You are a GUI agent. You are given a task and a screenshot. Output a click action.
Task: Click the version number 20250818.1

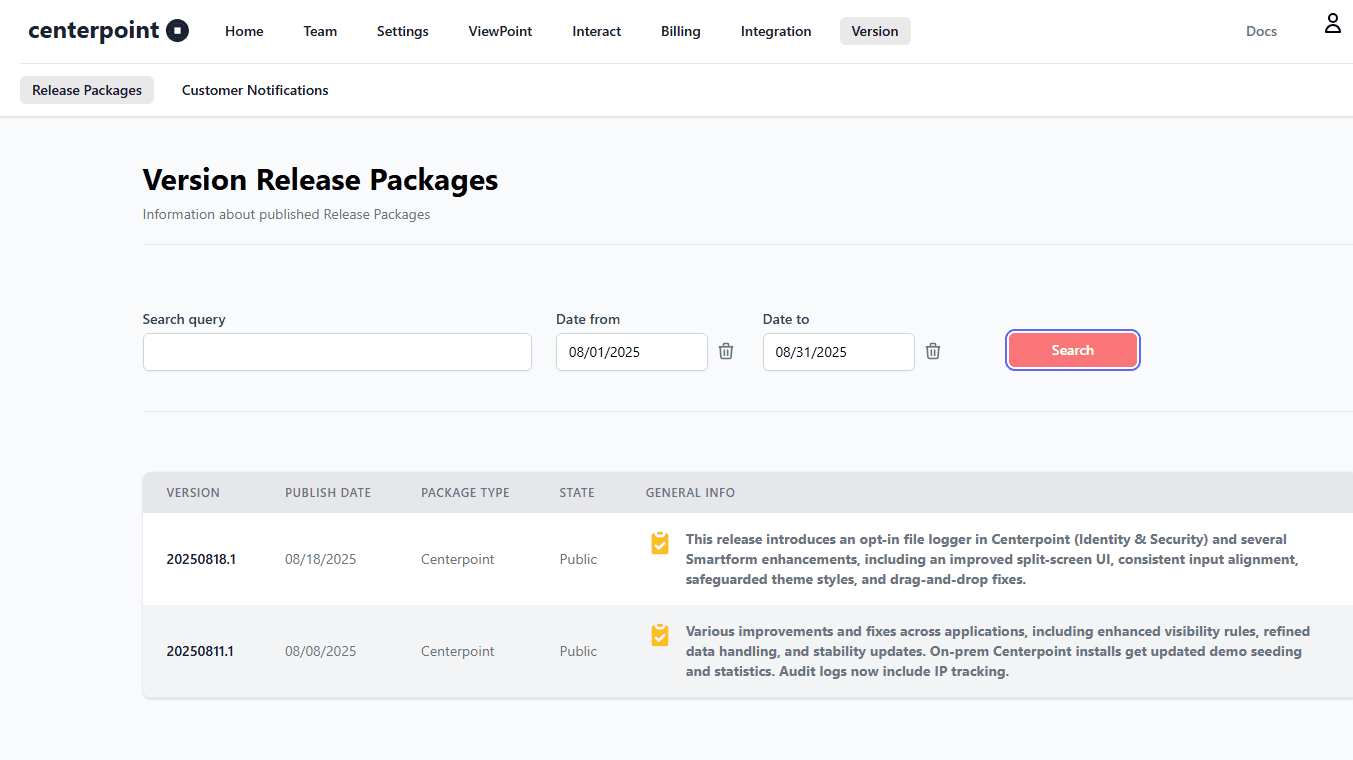(201, 559)
